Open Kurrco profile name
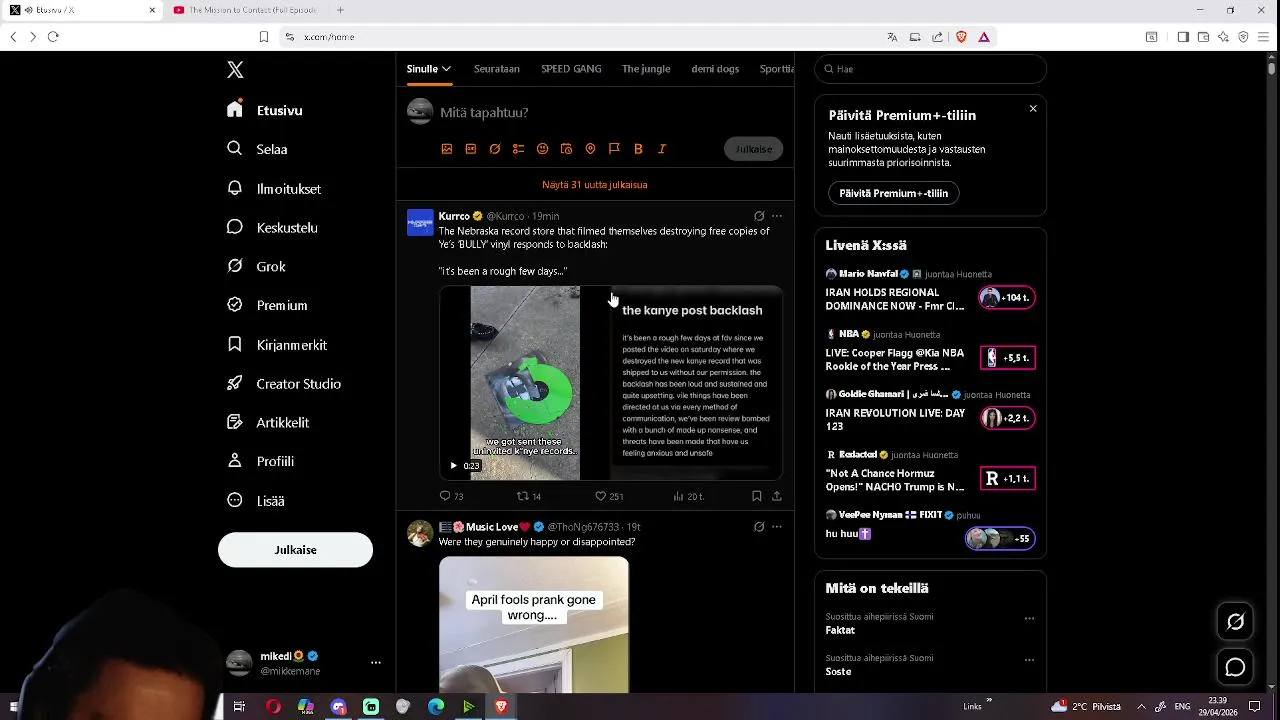 (x=454, y=216)
